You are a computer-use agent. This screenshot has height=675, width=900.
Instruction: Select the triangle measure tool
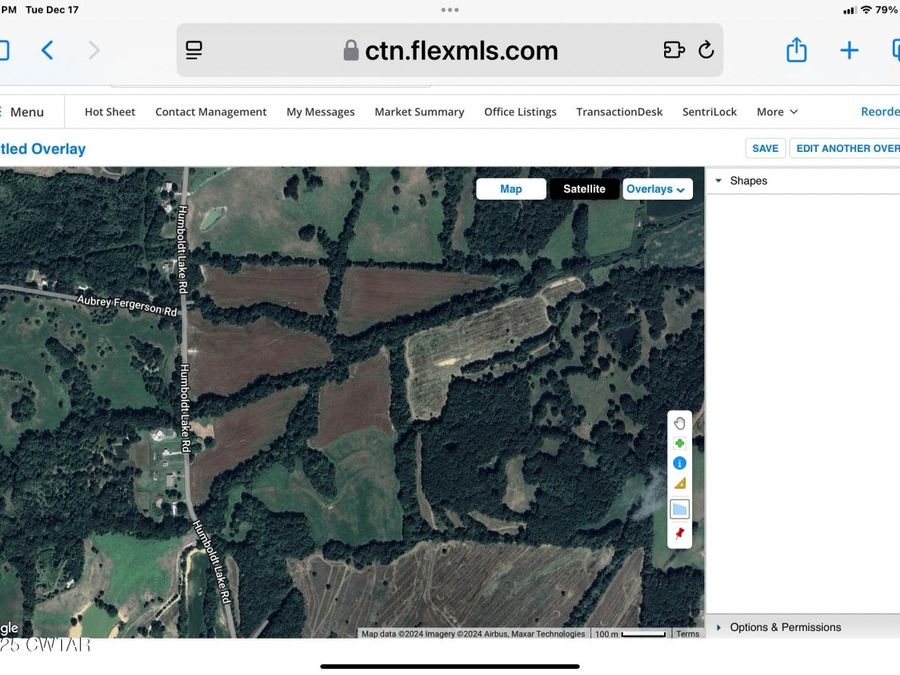680,483
